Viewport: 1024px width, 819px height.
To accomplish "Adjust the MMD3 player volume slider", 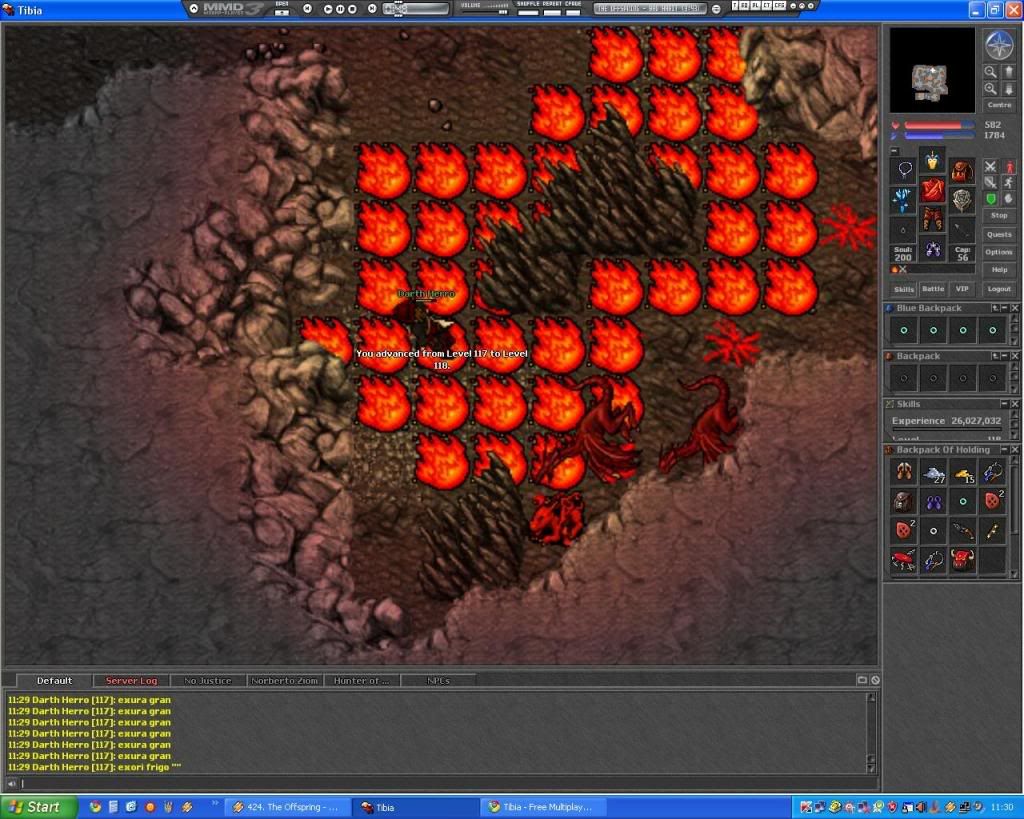I will point(485,11).
